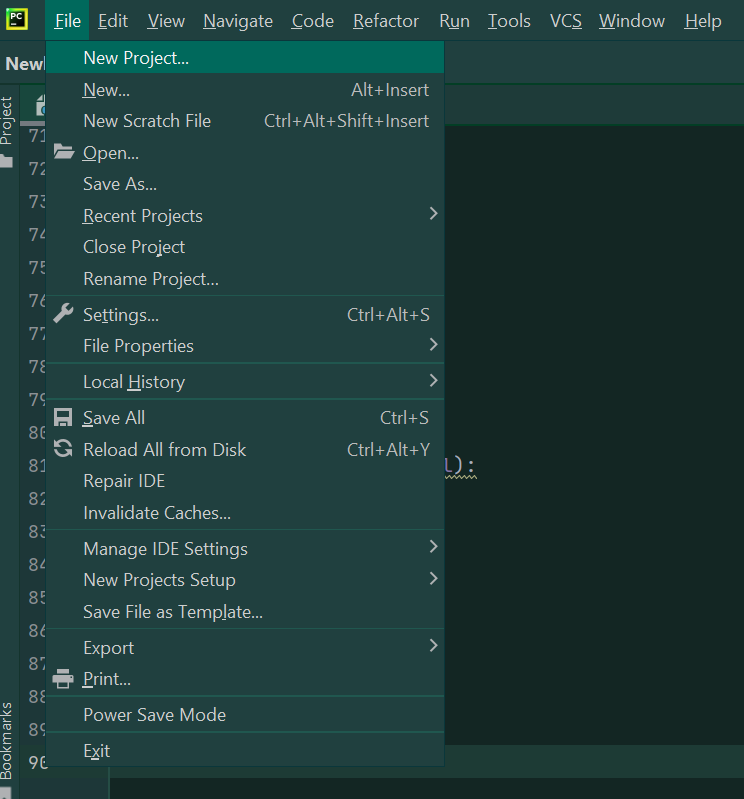Open the Refactor menu
Viewport: 744px width, 799px height.
(386, 21)
